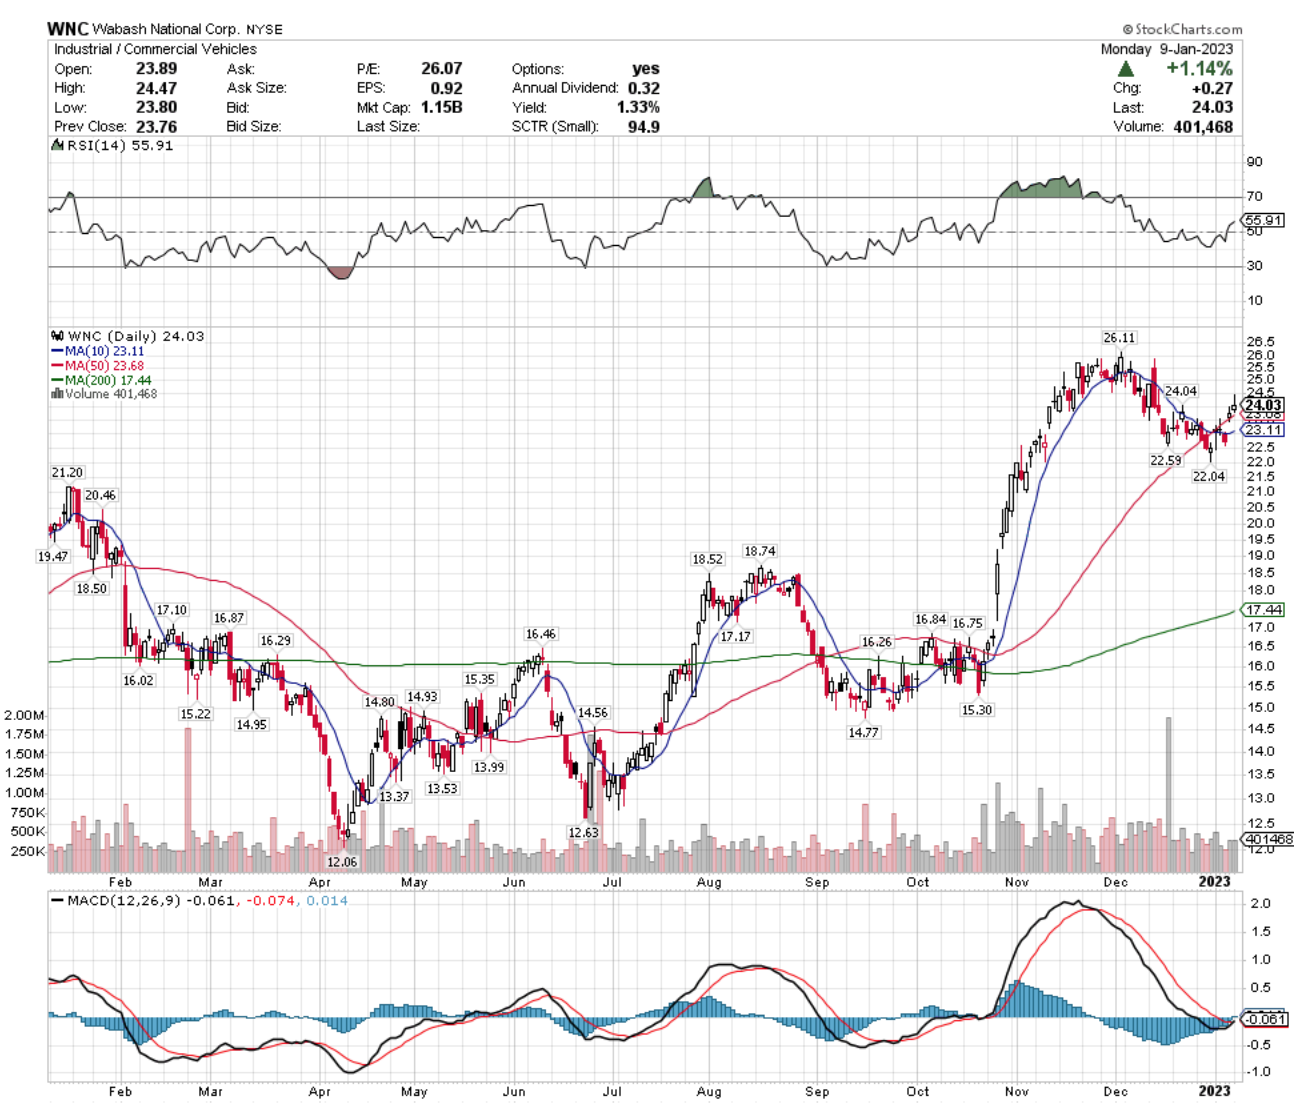Image resolution: width=1294 pixels, height=1110 pixels.
Task: Click the 2023 label on price chart axis
Action: click(1214, 881)
